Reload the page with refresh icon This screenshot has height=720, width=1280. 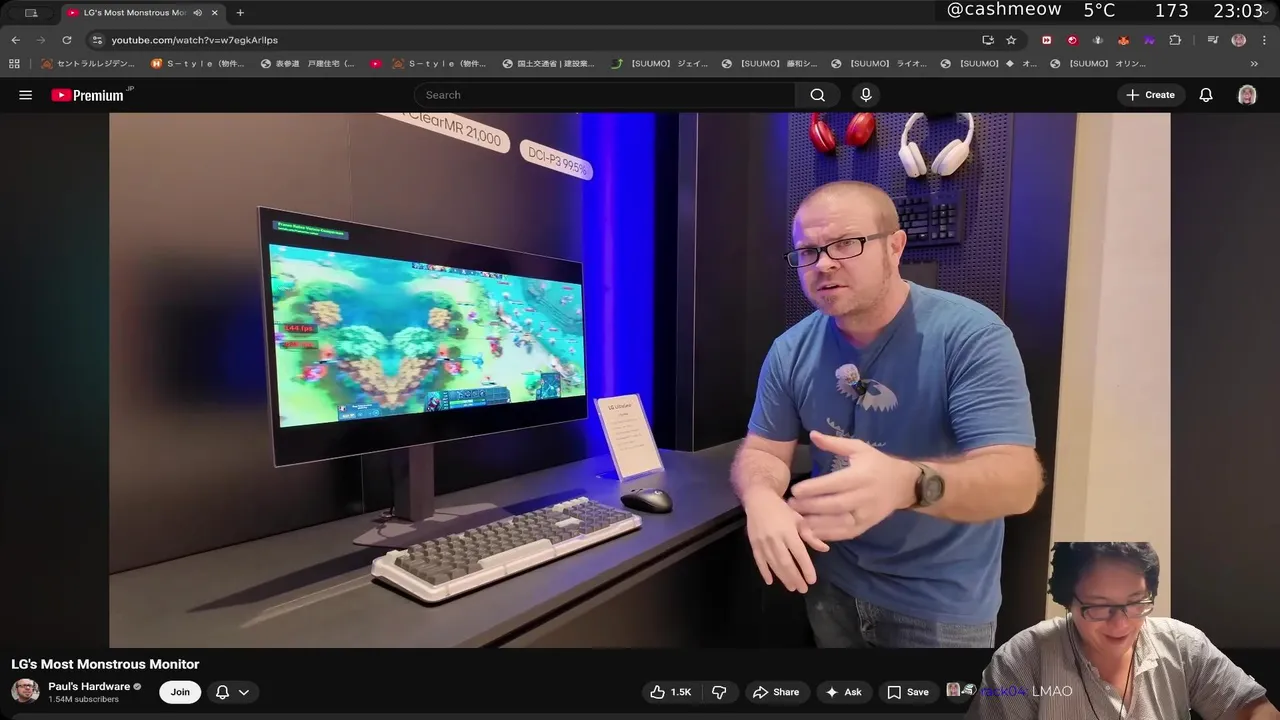pos(67,40)
